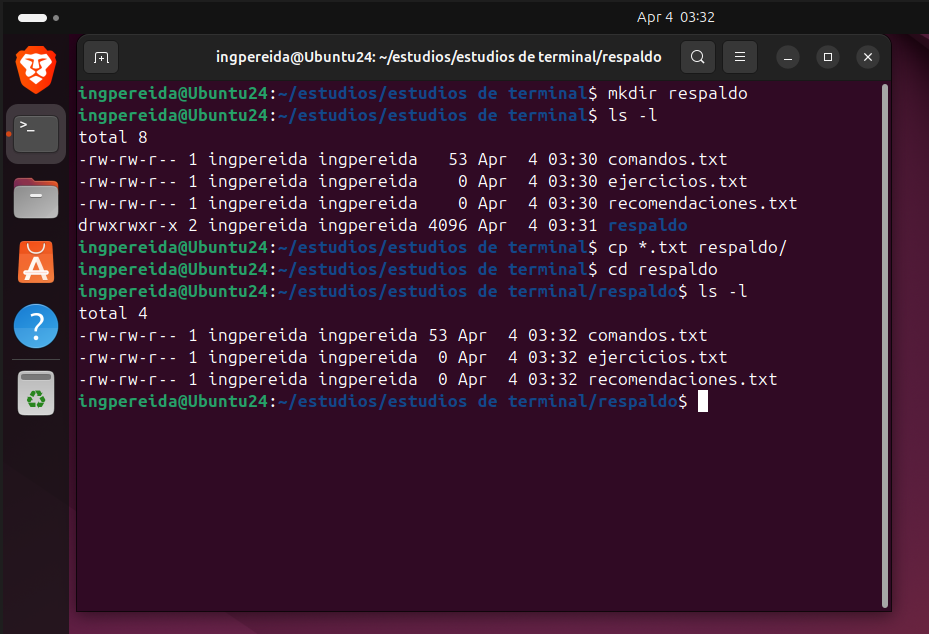929x634 pixels.
Task: Open the clock showing Apr 4 03:32
Action: pyautogui.click(x=675, y=17)
